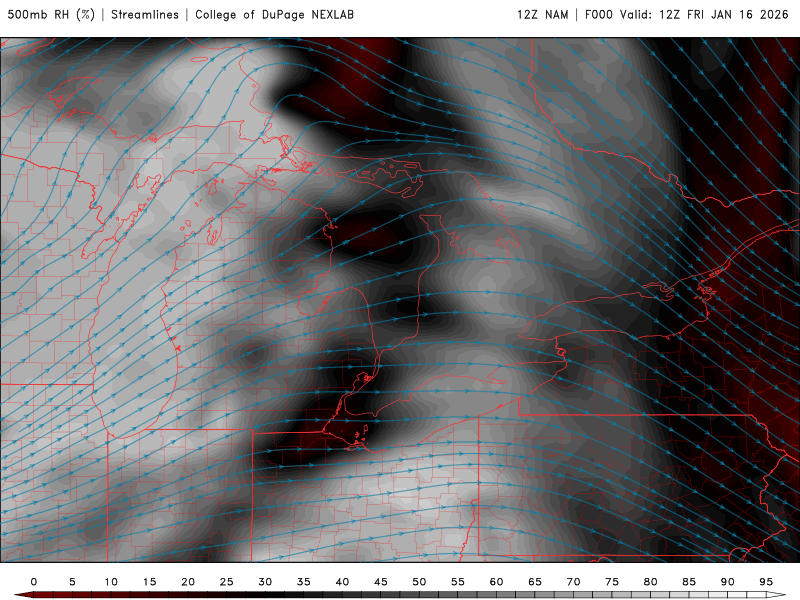The width and height of the screenshot is (800, 600).
Task: Click the colorbar label "90"
Action: coord(727,582)
